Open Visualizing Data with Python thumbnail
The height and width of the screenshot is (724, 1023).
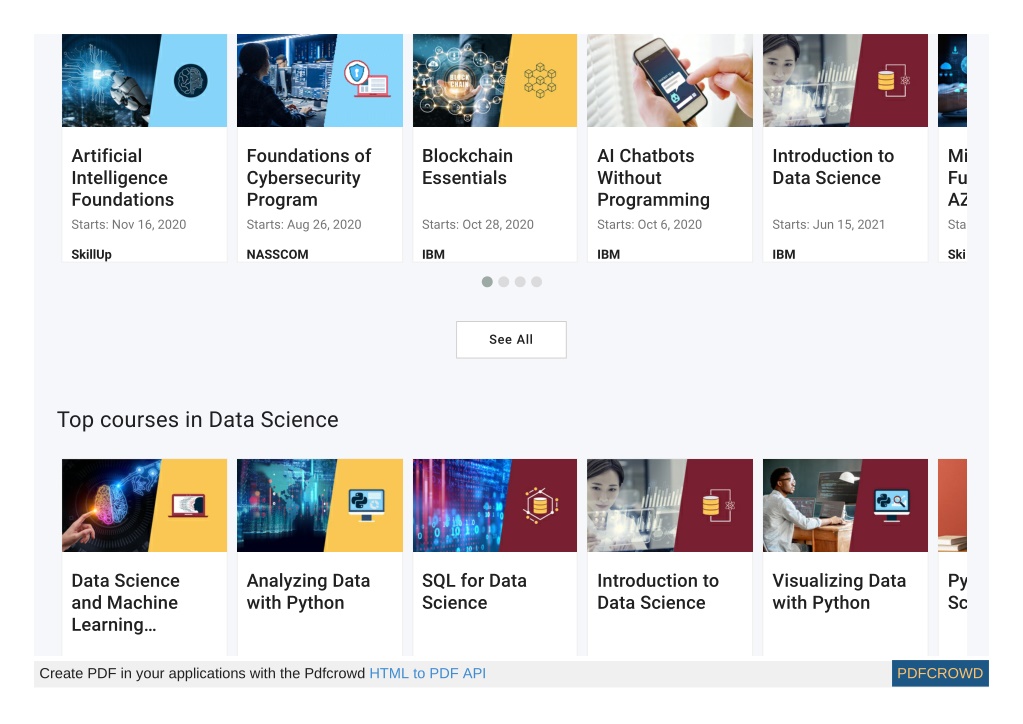(845, 505)
